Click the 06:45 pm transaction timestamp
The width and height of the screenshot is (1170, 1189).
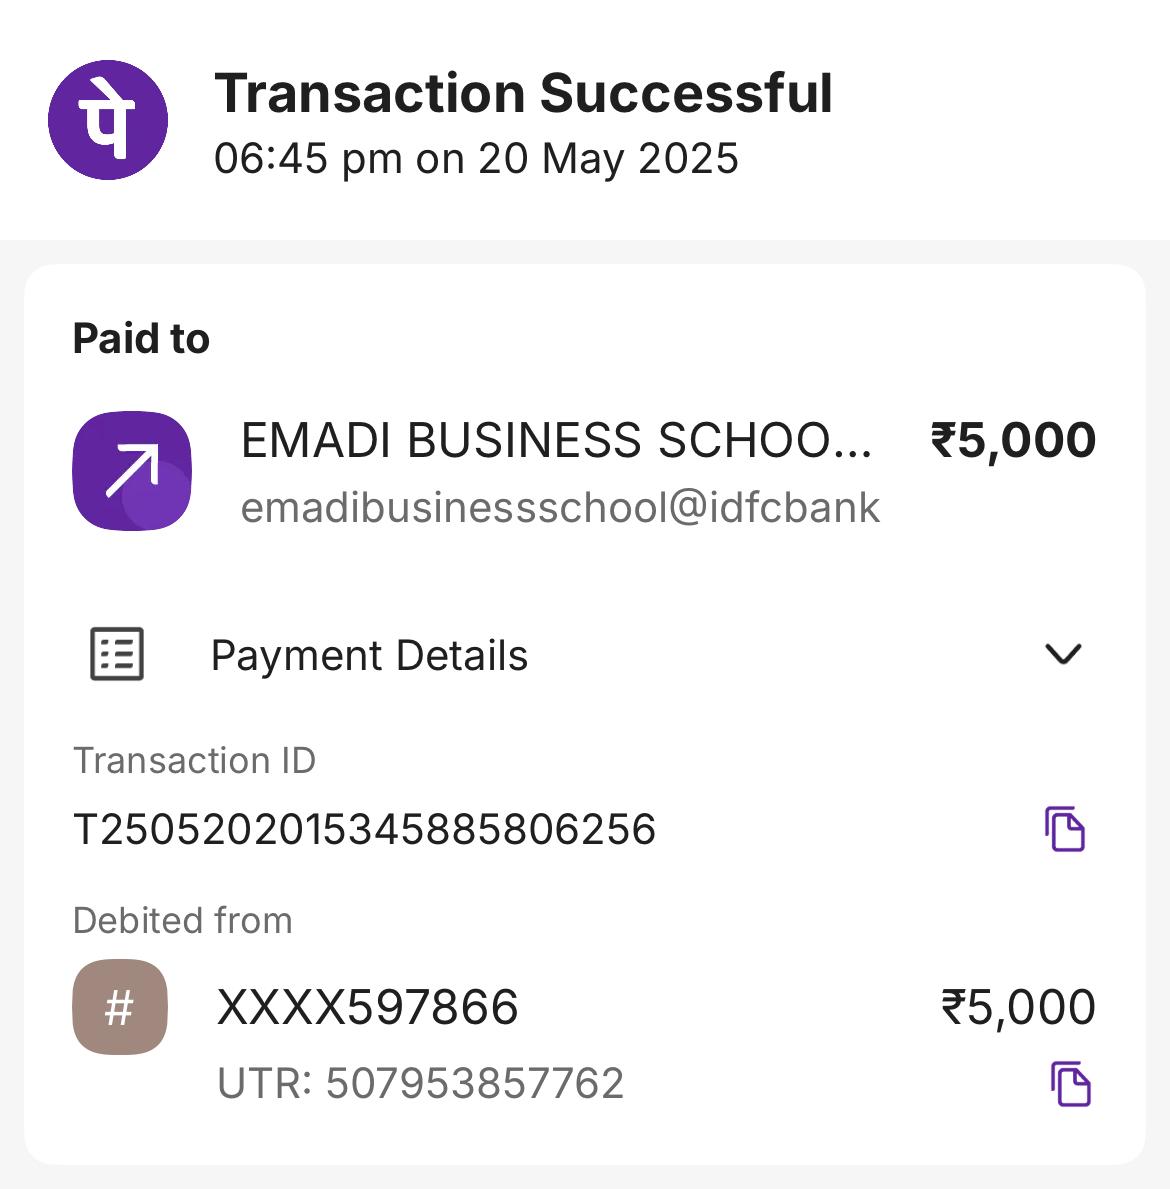coord(476,159)
